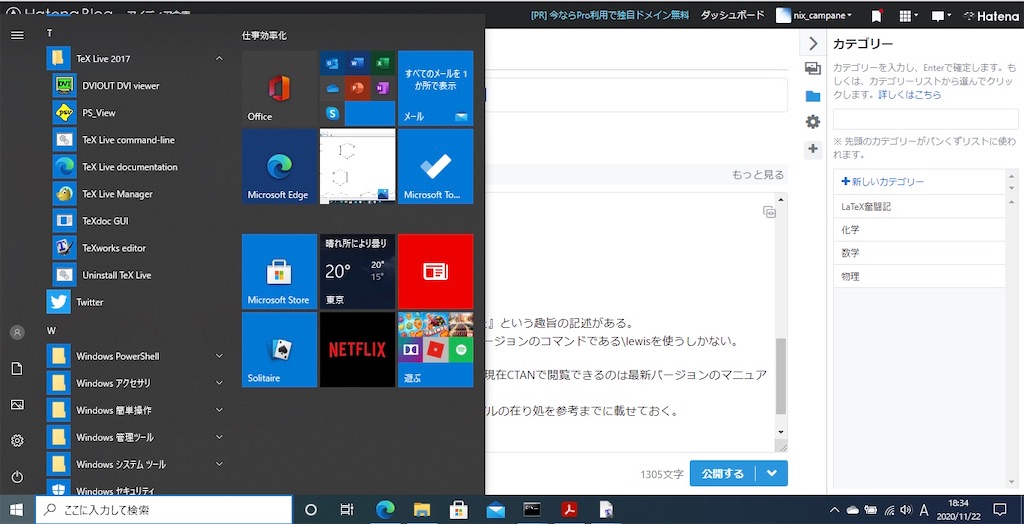
Task: Open Microsoft To Do tile
Action: click(436, 167)
